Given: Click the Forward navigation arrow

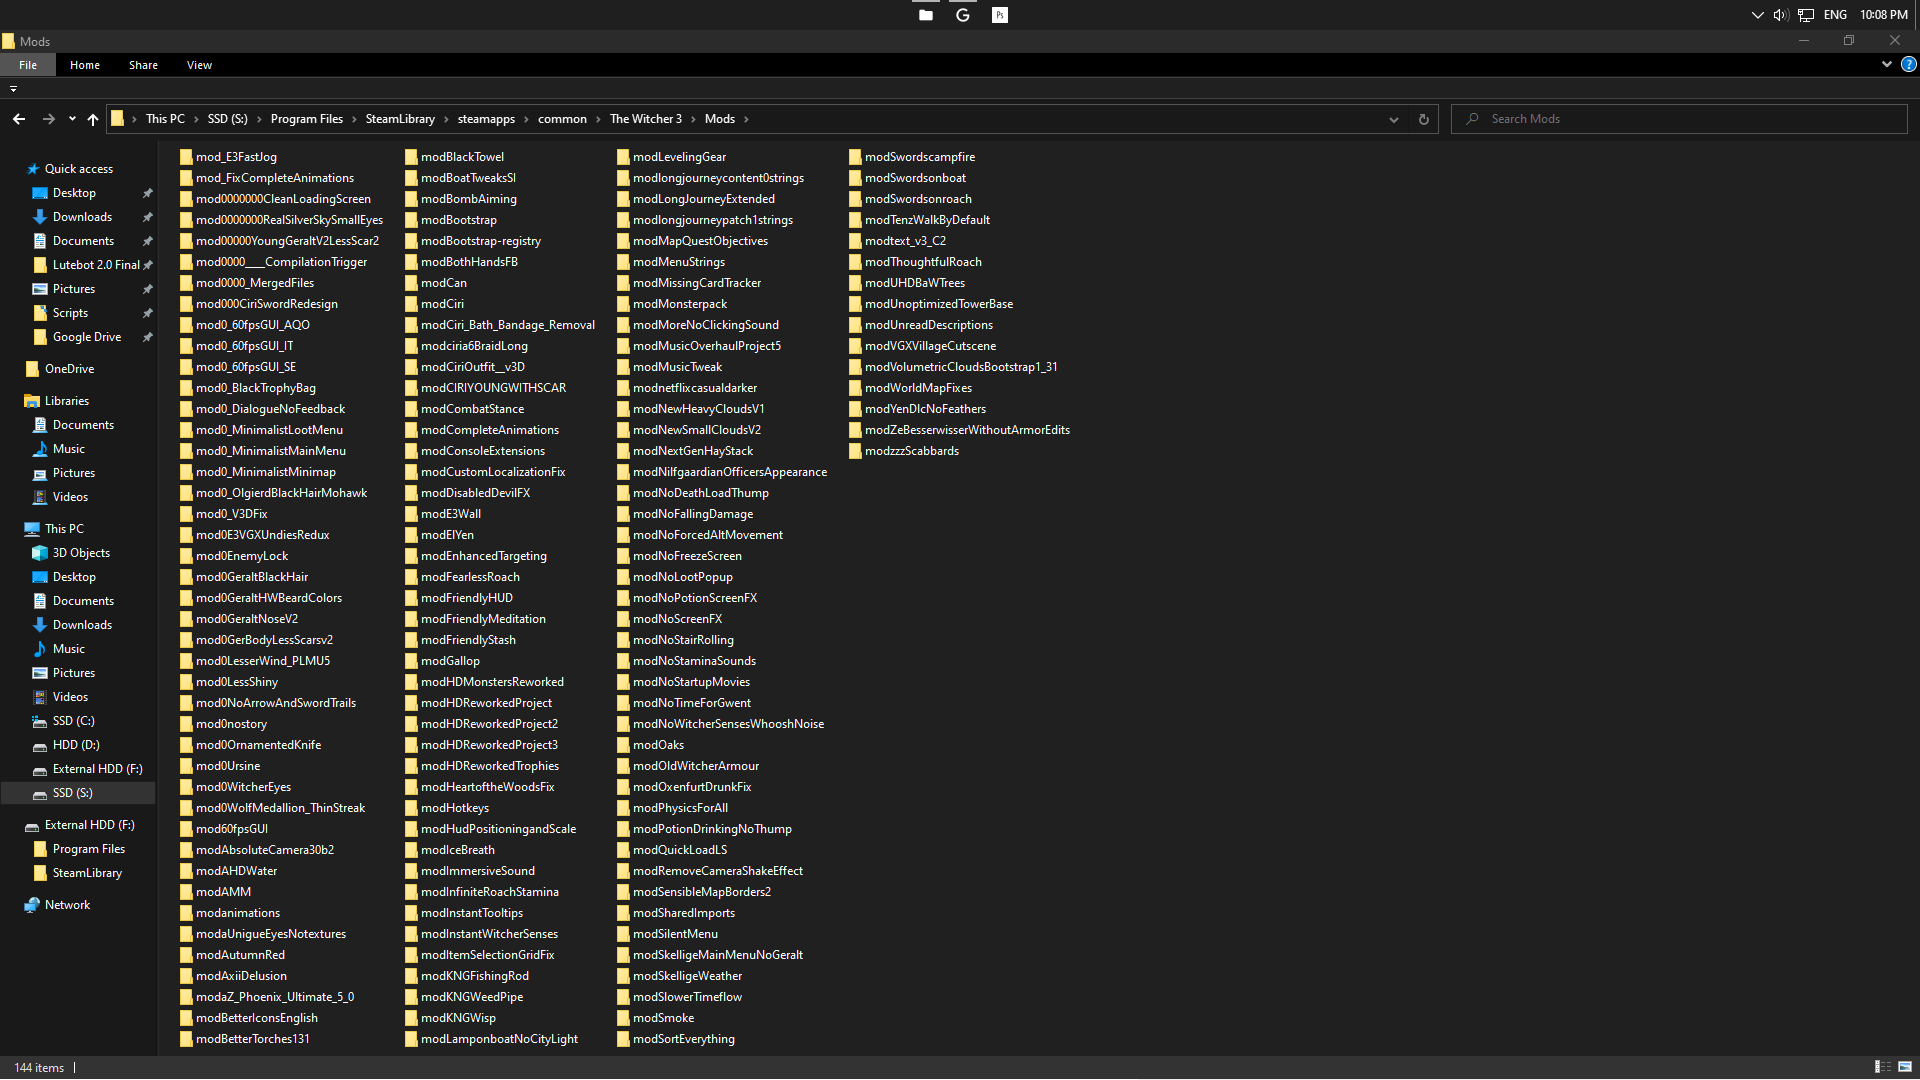Looking at the screenshot, I should pos(48,119).
